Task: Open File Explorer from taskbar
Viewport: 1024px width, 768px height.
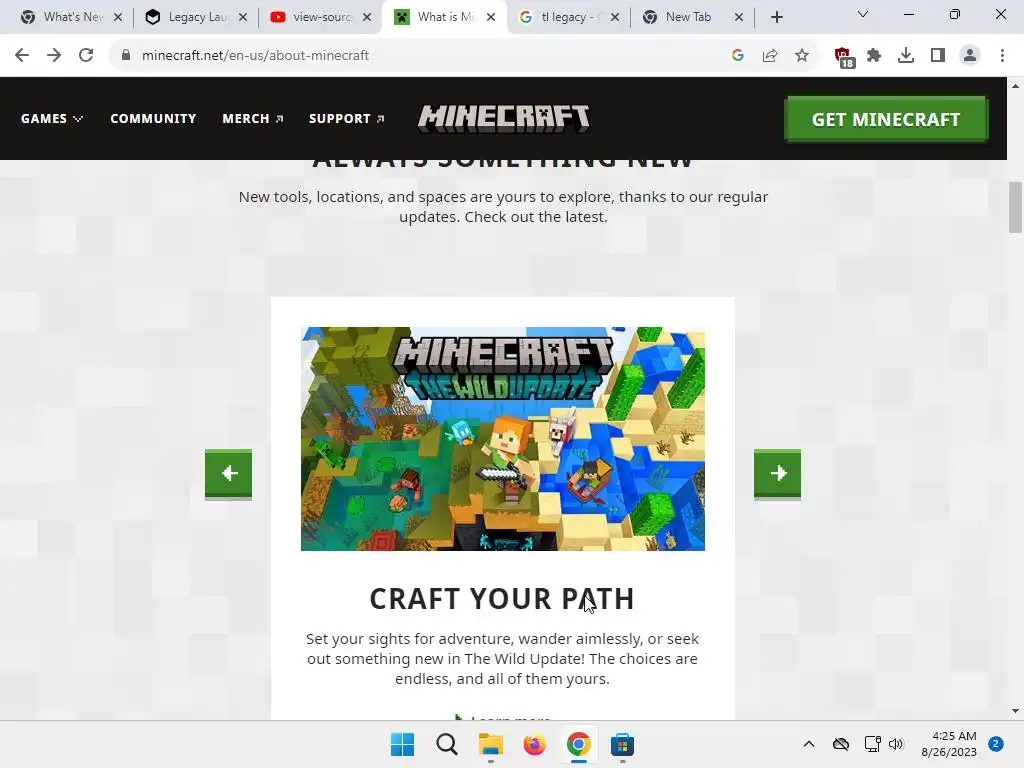Action: point(490,744)
